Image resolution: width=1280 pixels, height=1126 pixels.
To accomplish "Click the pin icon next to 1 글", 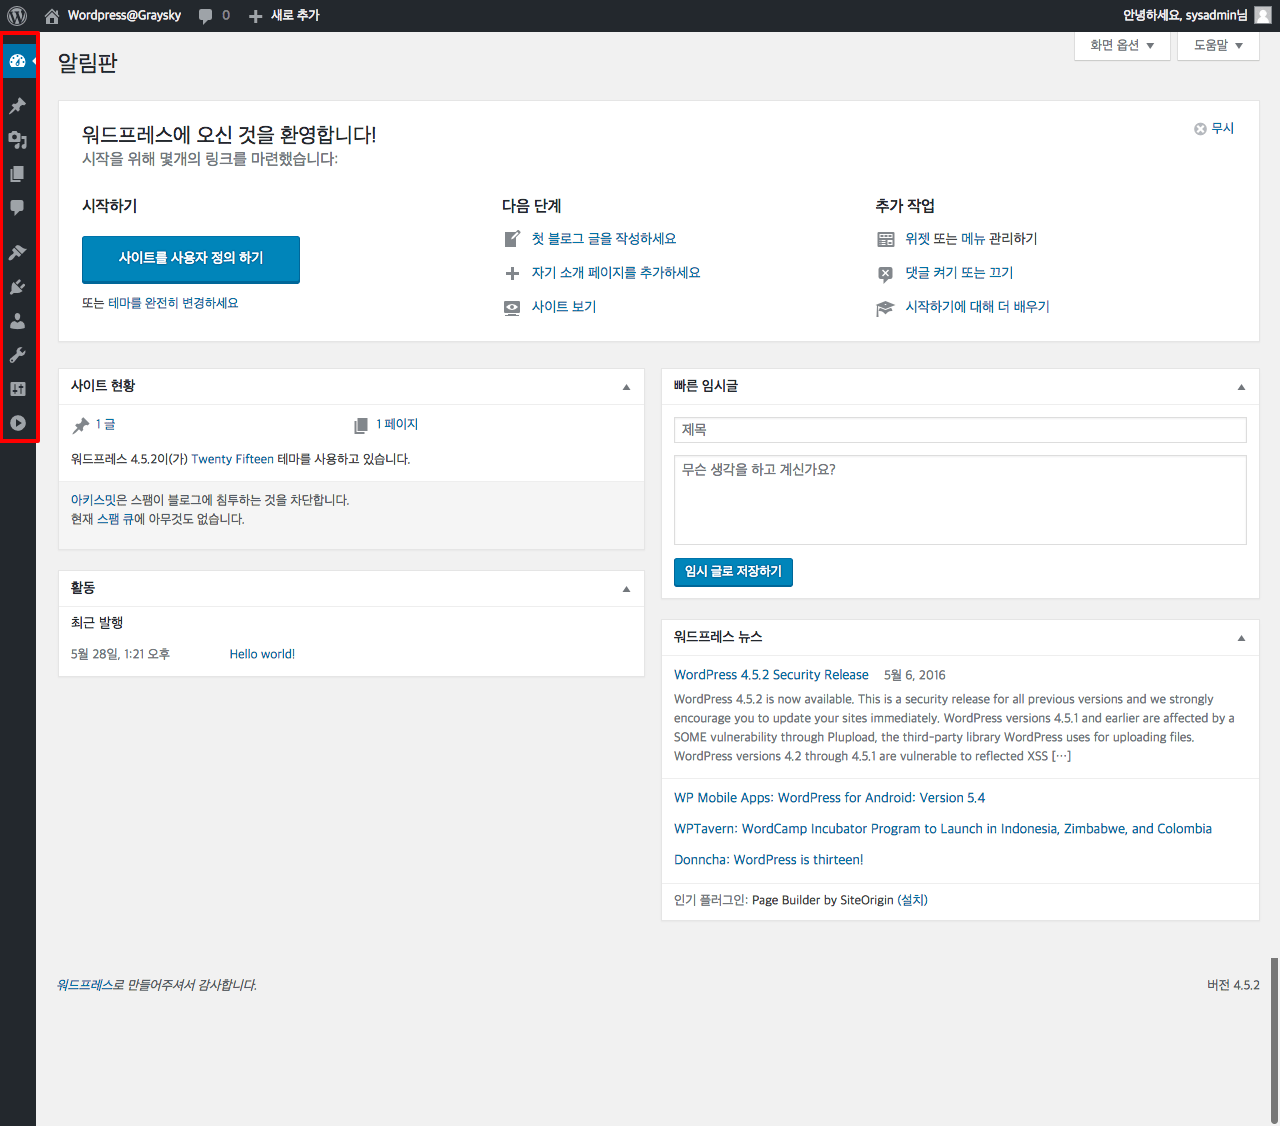I will click(x=81, y=426).
